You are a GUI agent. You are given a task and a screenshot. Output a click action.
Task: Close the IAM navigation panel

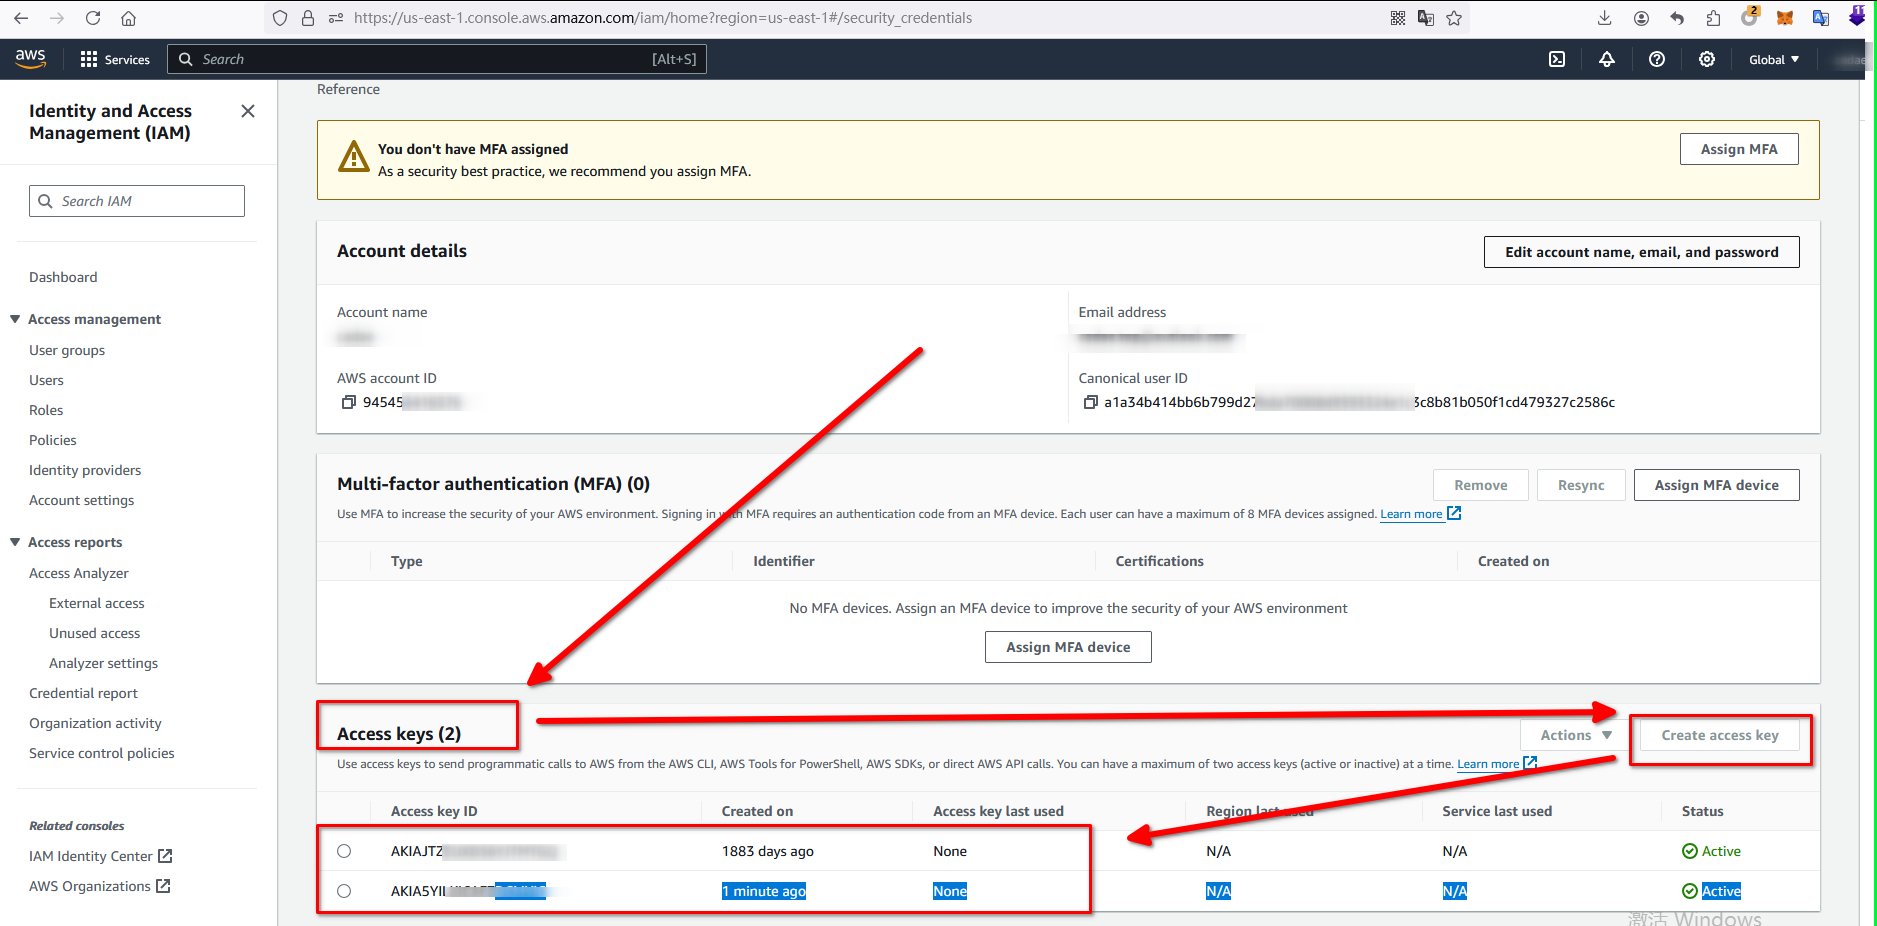(248, 111)
